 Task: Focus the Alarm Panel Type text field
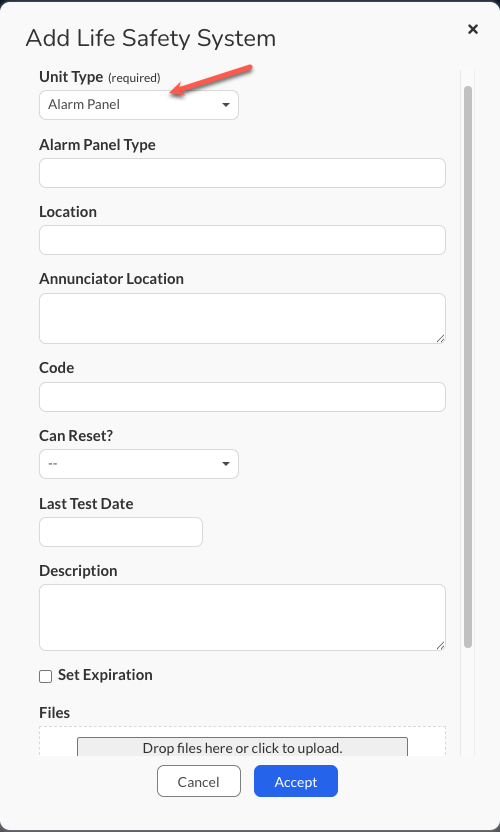242,173
